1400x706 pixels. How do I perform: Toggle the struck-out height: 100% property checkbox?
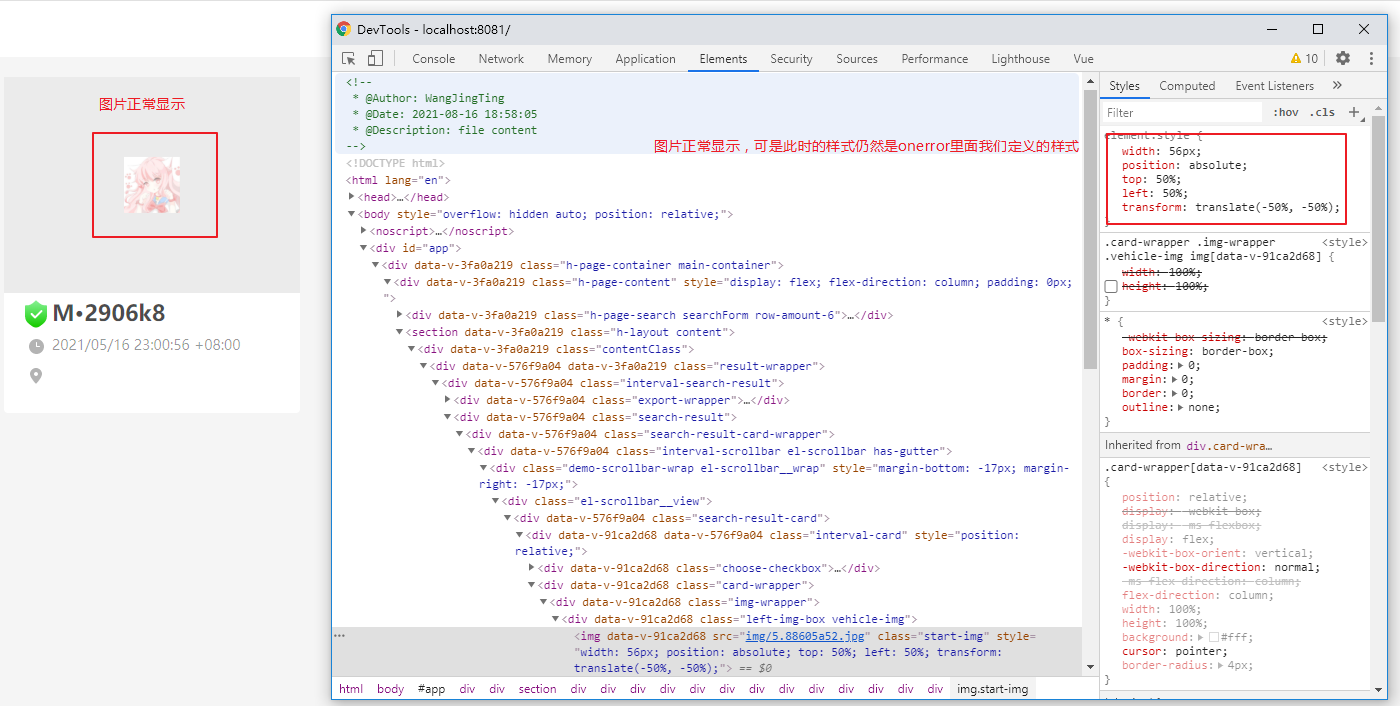tap(1111, 287)
